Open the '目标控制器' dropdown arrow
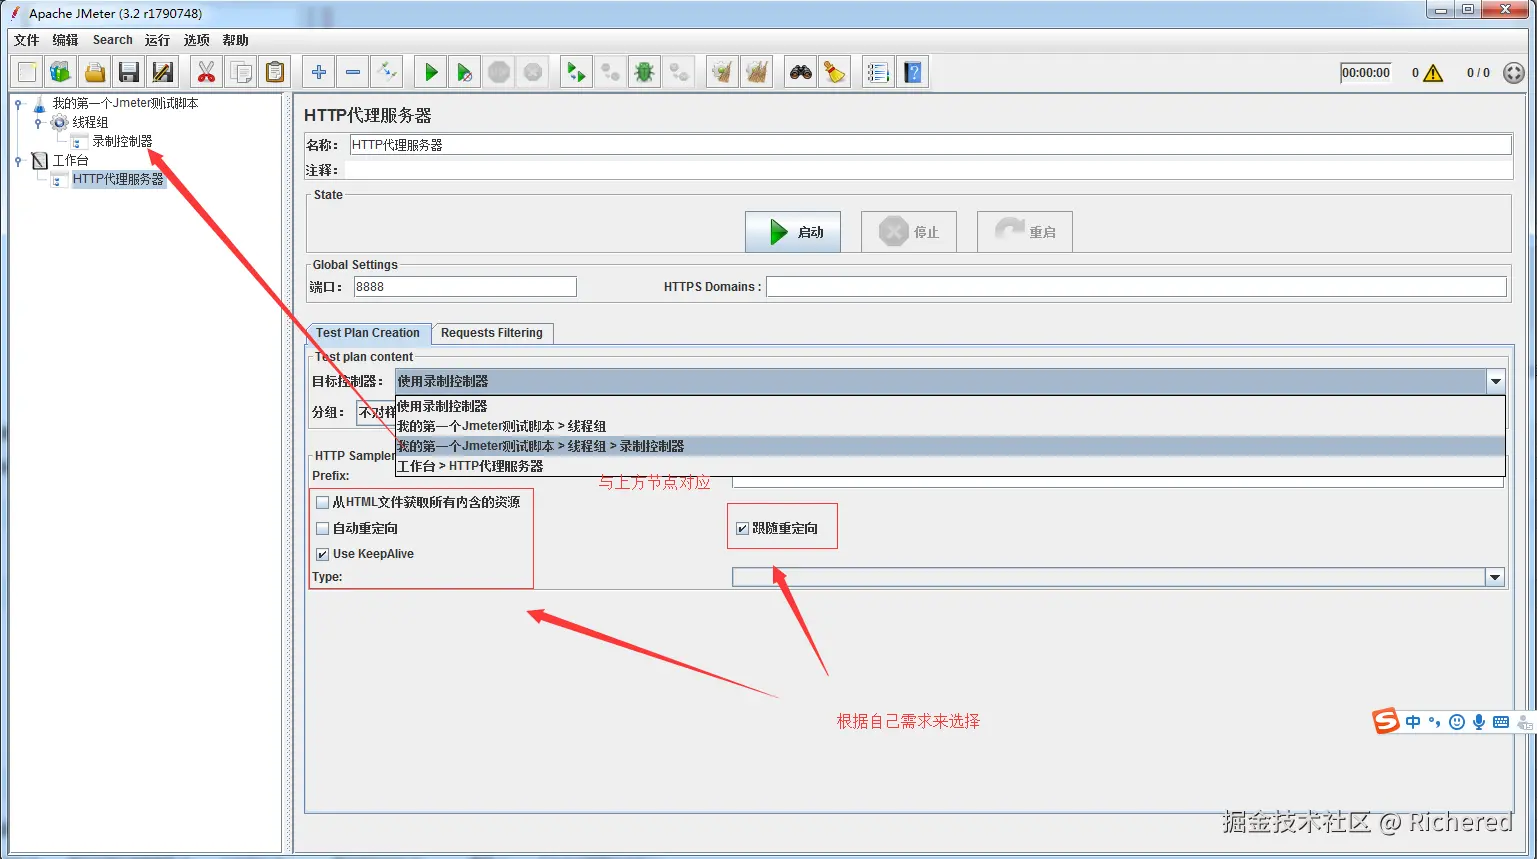The height and width of the screenshot is (859, 1537). pos(1496,381)
